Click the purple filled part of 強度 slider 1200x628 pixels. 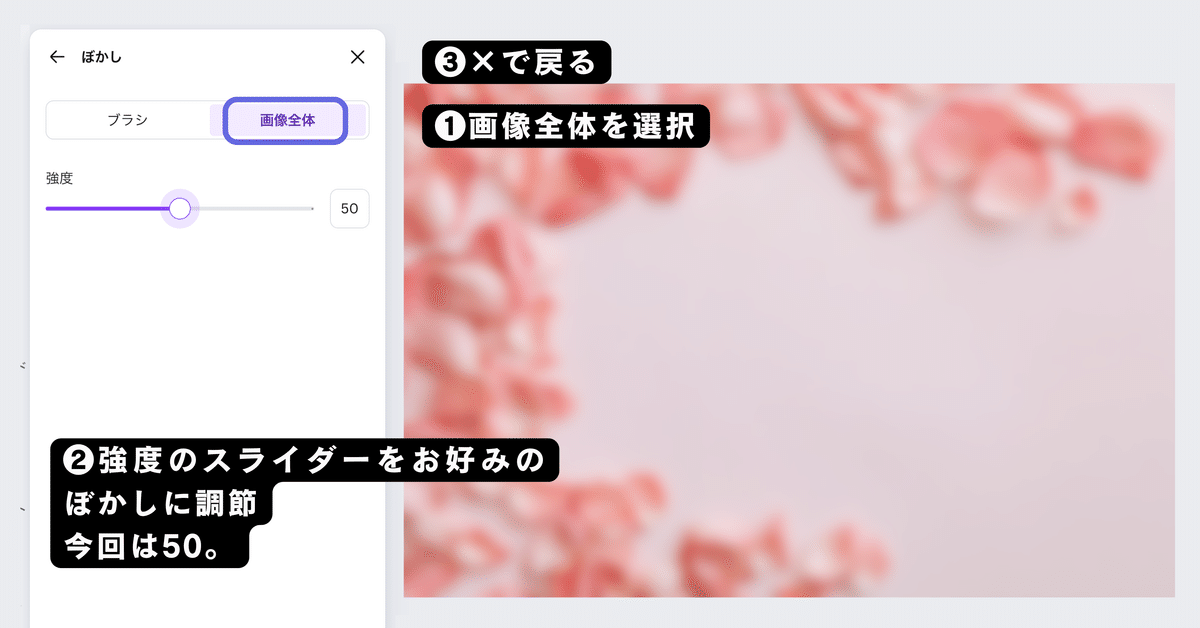107,208
